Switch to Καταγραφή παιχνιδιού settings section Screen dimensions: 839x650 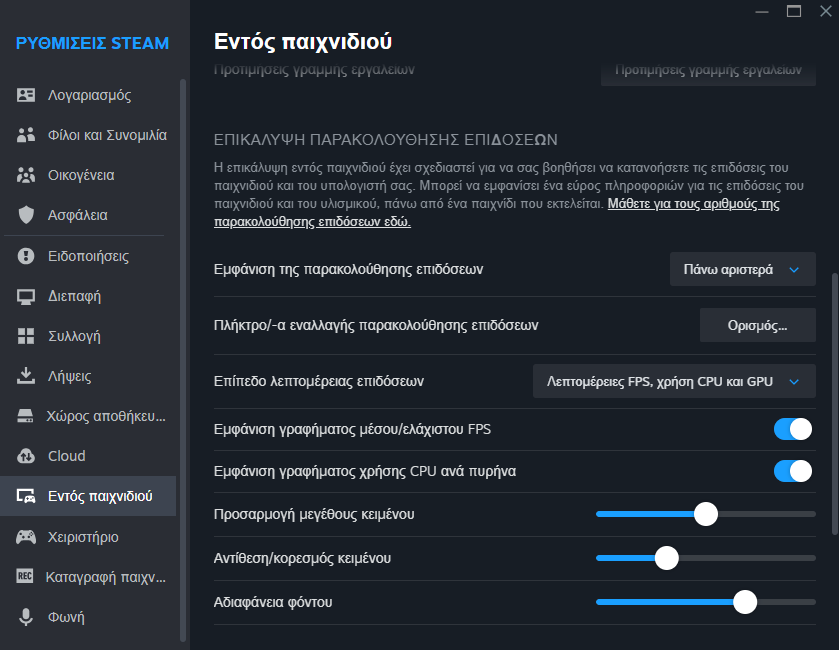pyautogui.click(x=105, y=577)
